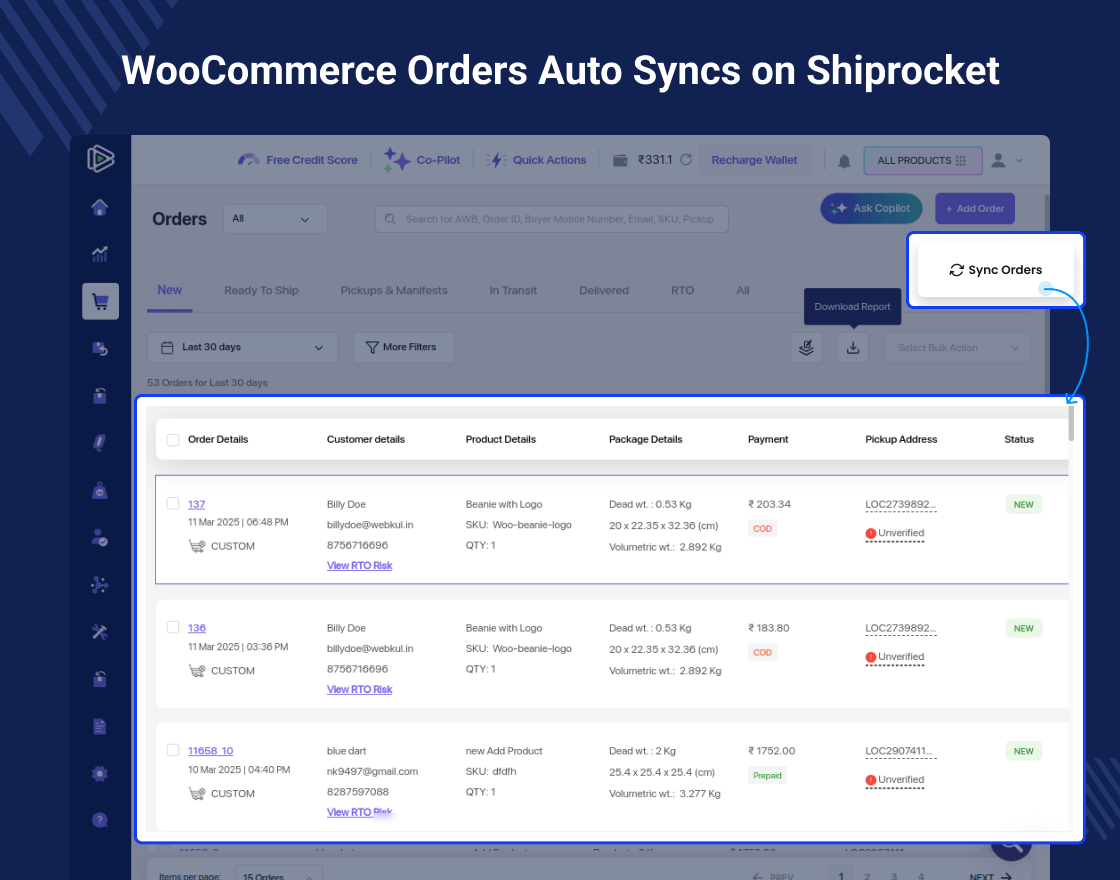The image size is (1120, 880).
Task: Open the Help question mark icon
Action: pos(99,820)
